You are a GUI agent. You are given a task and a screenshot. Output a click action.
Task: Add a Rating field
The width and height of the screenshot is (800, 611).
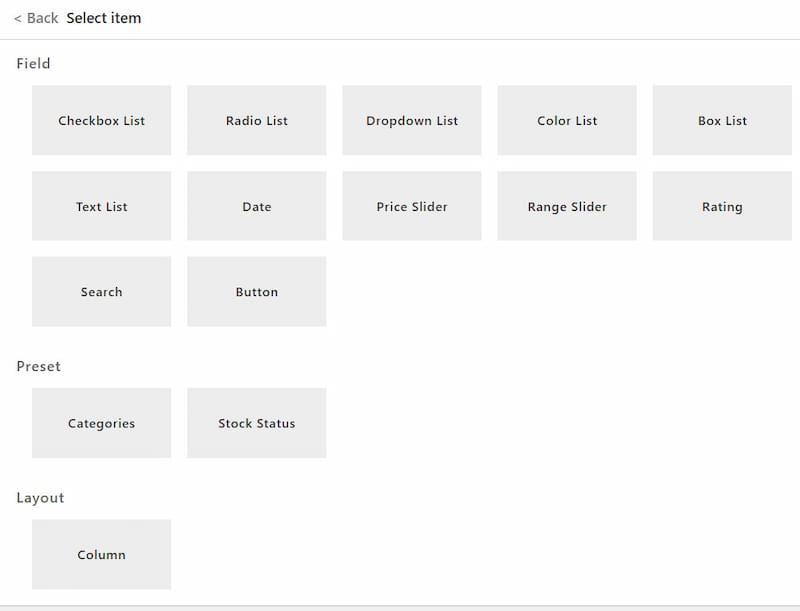[x=722, y=206]
